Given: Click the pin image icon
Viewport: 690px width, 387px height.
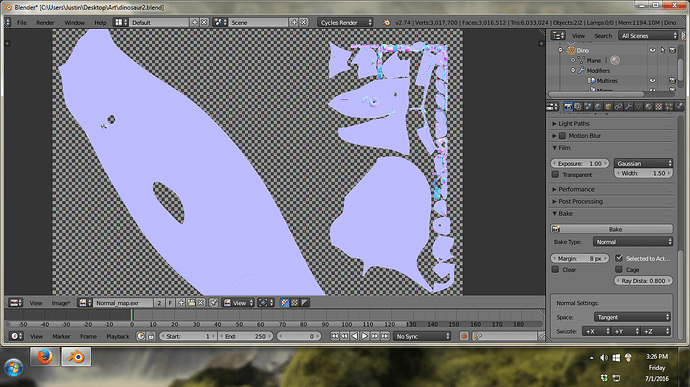Looking at the screenshot, I should coord(213,303).
